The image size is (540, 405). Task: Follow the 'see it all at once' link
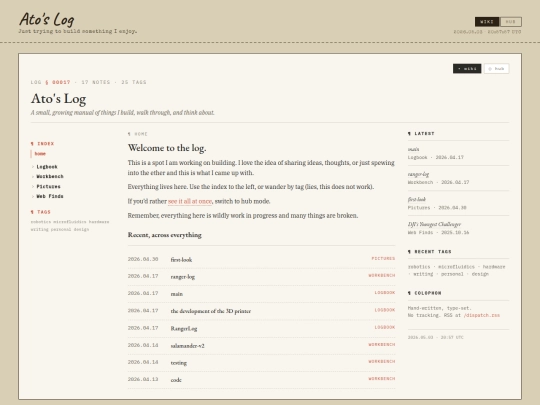[x=190, y=201]
